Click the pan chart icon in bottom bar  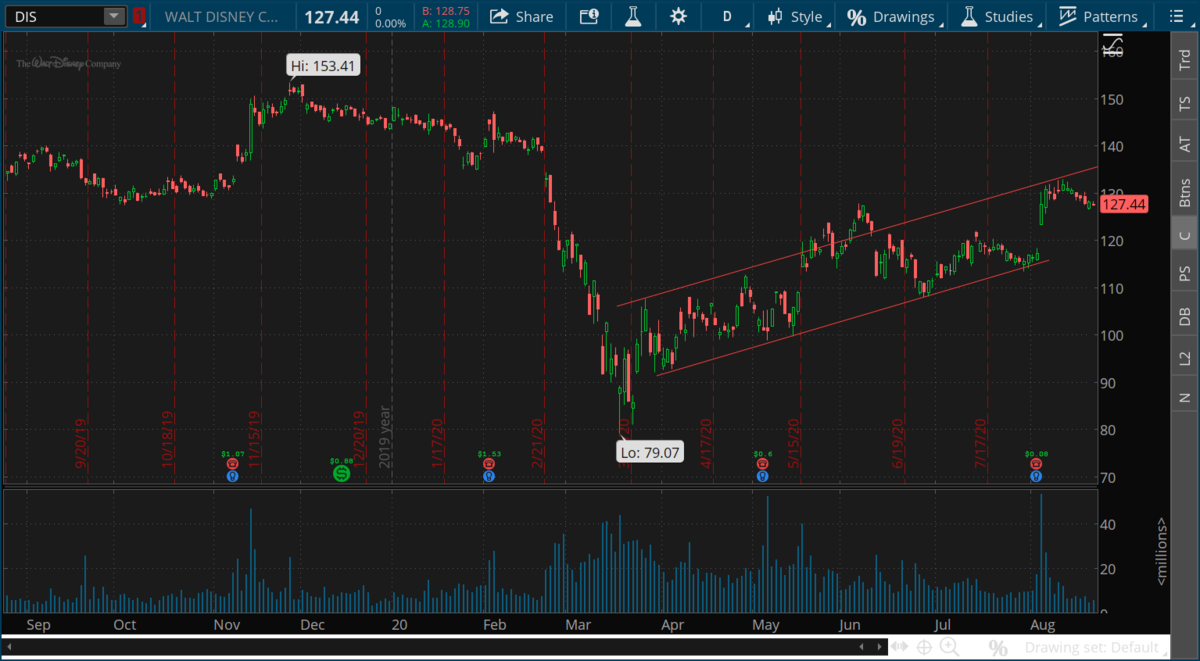899,647
